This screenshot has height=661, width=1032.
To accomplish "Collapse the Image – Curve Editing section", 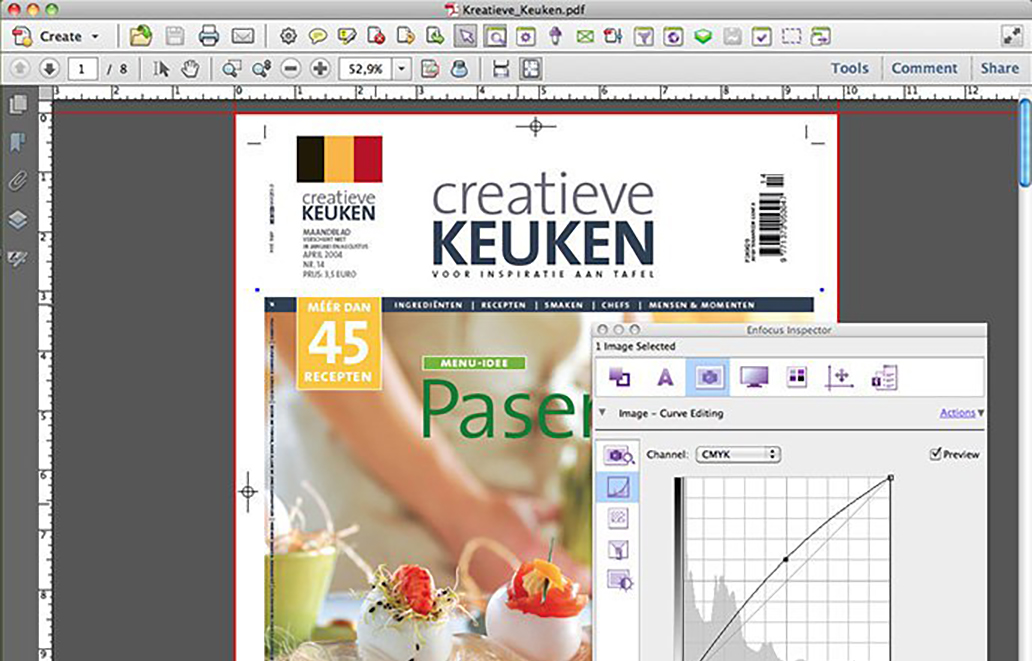I will [603, 413].
